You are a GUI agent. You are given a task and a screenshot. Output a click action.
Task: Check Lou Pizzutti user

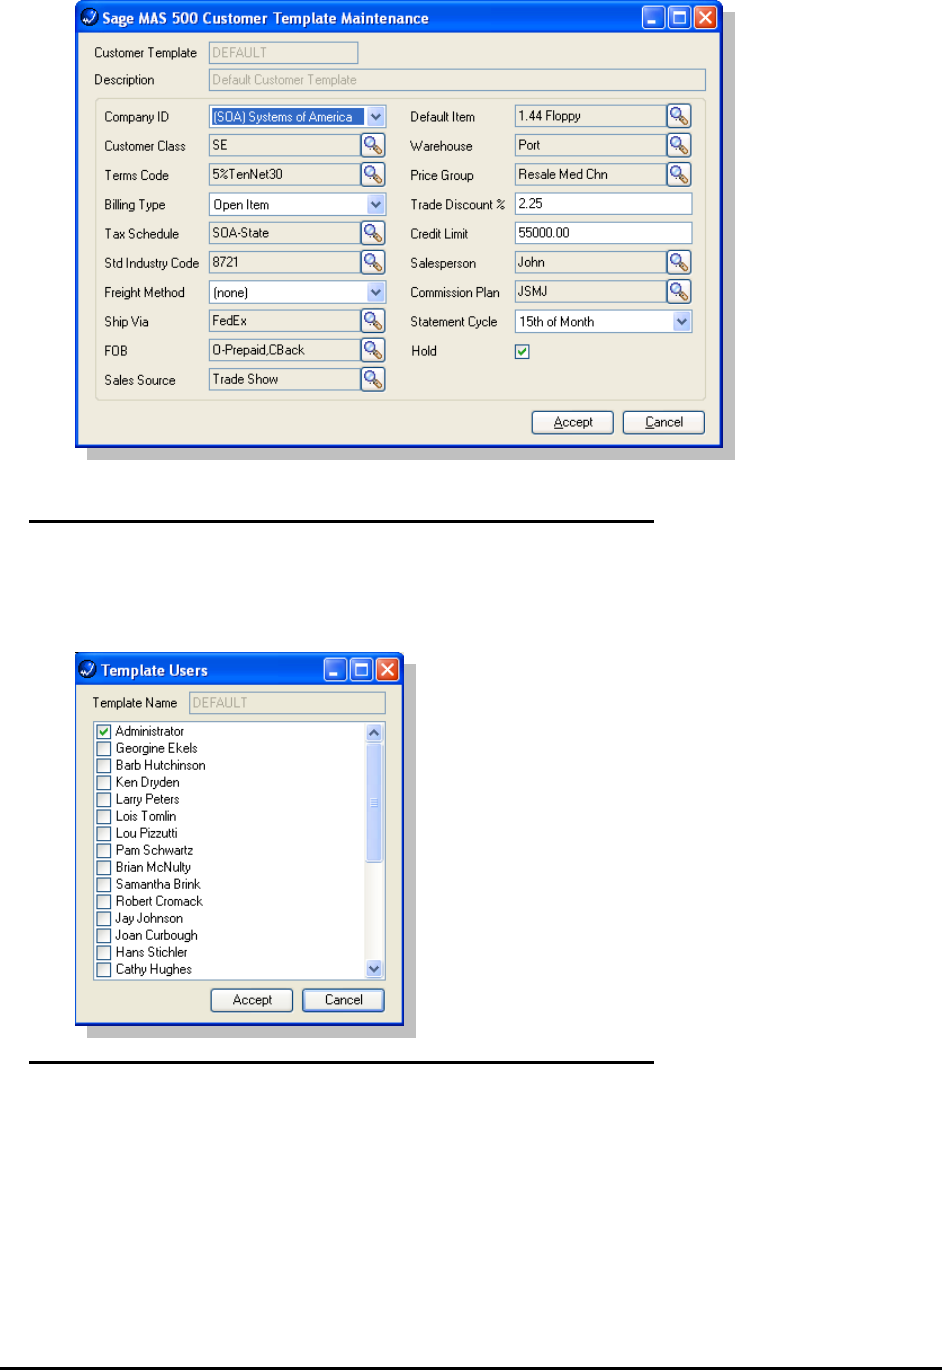point(104,834)
